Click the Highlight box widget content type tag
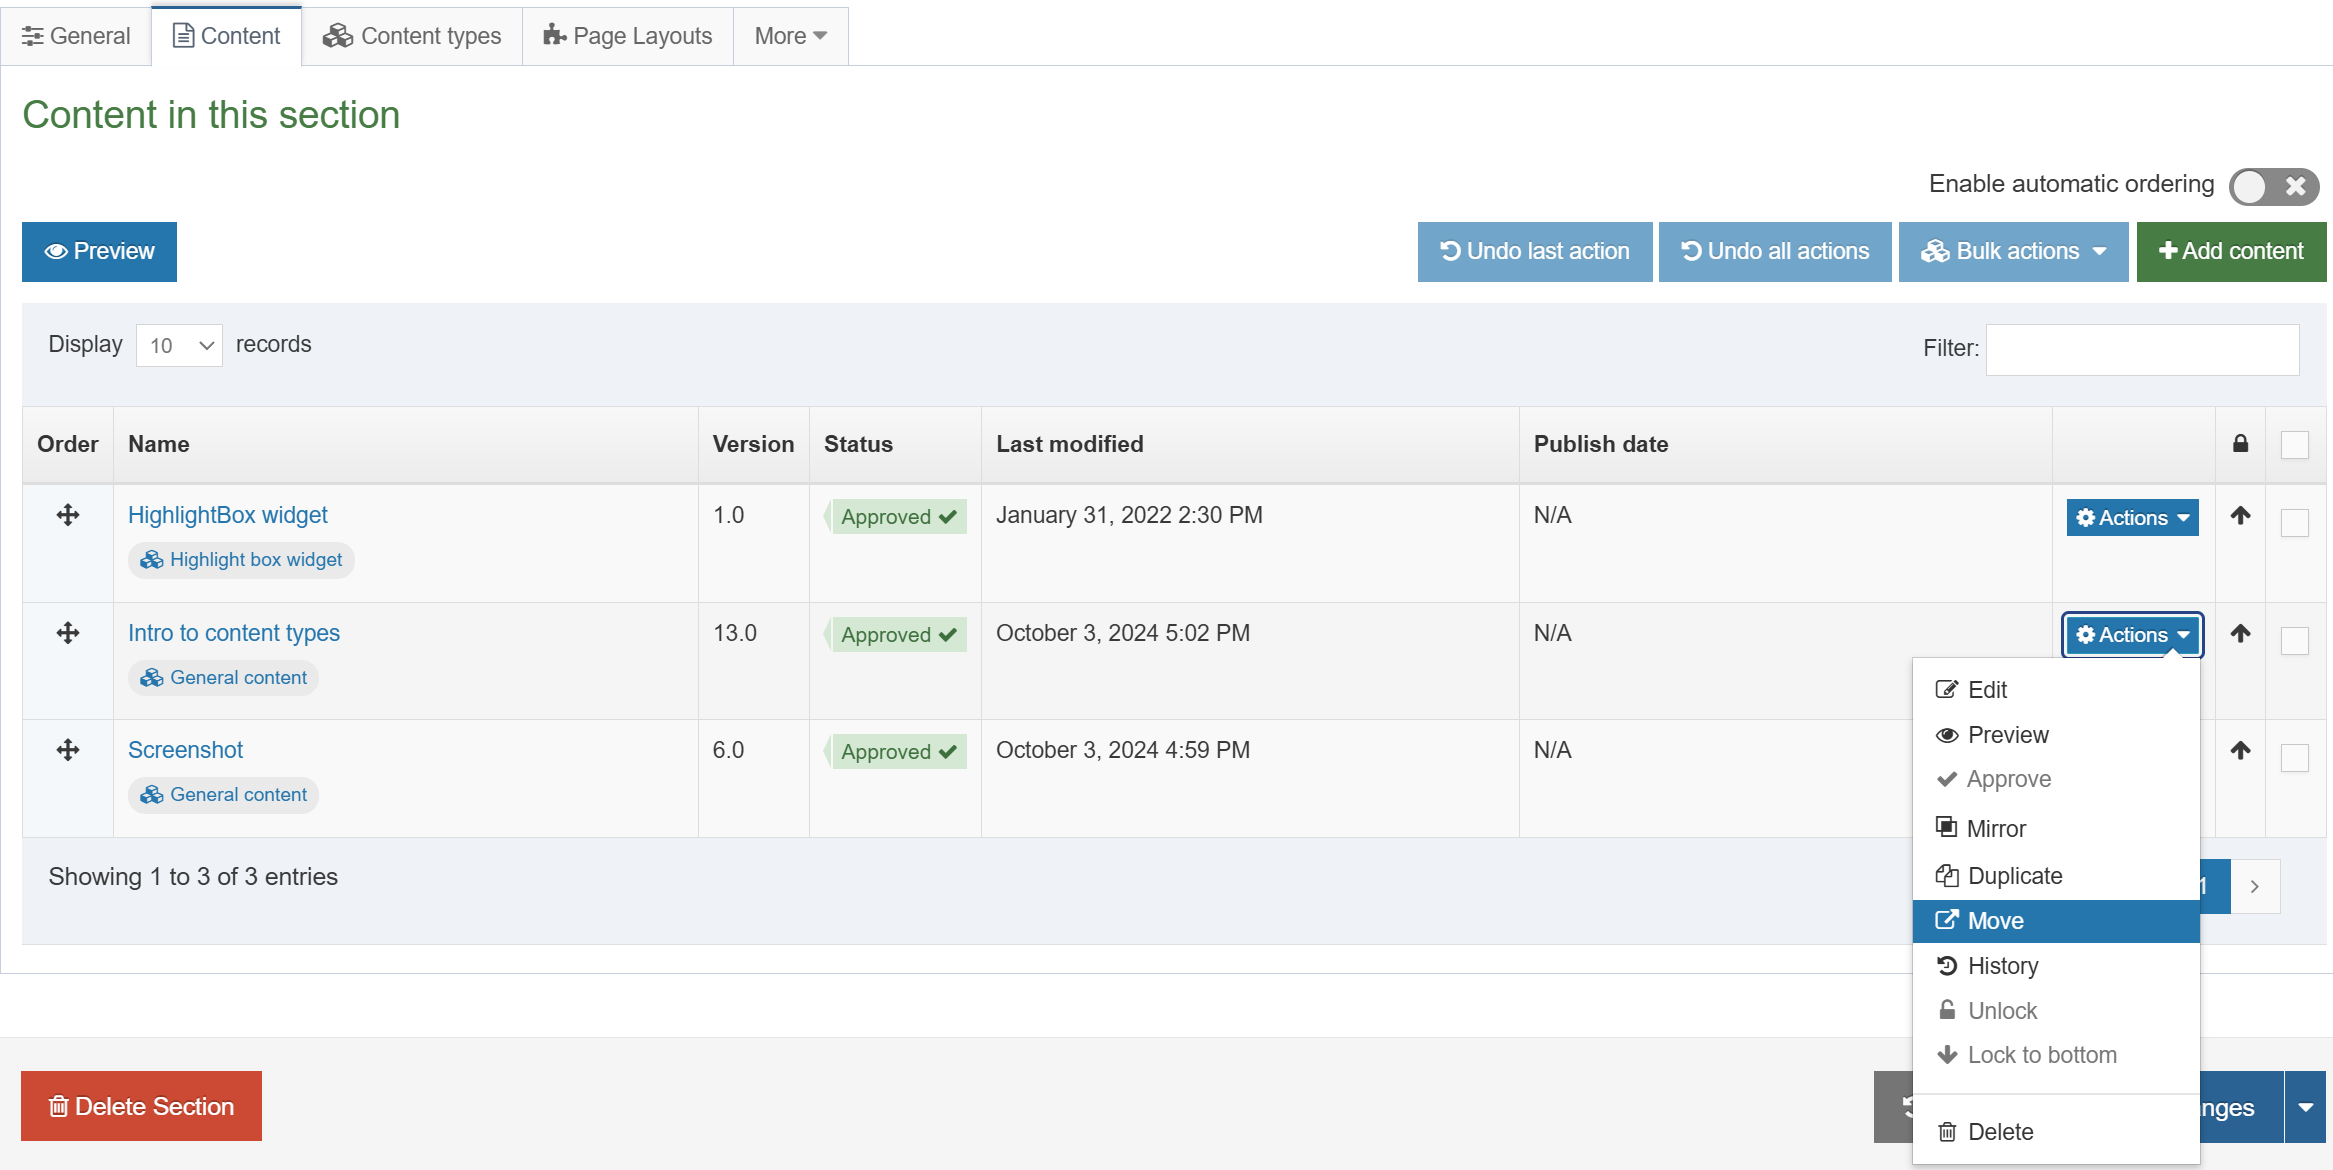This screenshot has height=1170, width=2333. [241, 560]
